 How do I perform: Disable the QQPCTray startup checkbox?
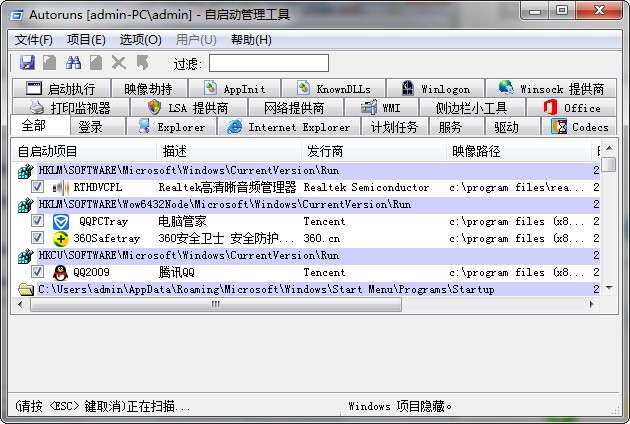[38, 221]
